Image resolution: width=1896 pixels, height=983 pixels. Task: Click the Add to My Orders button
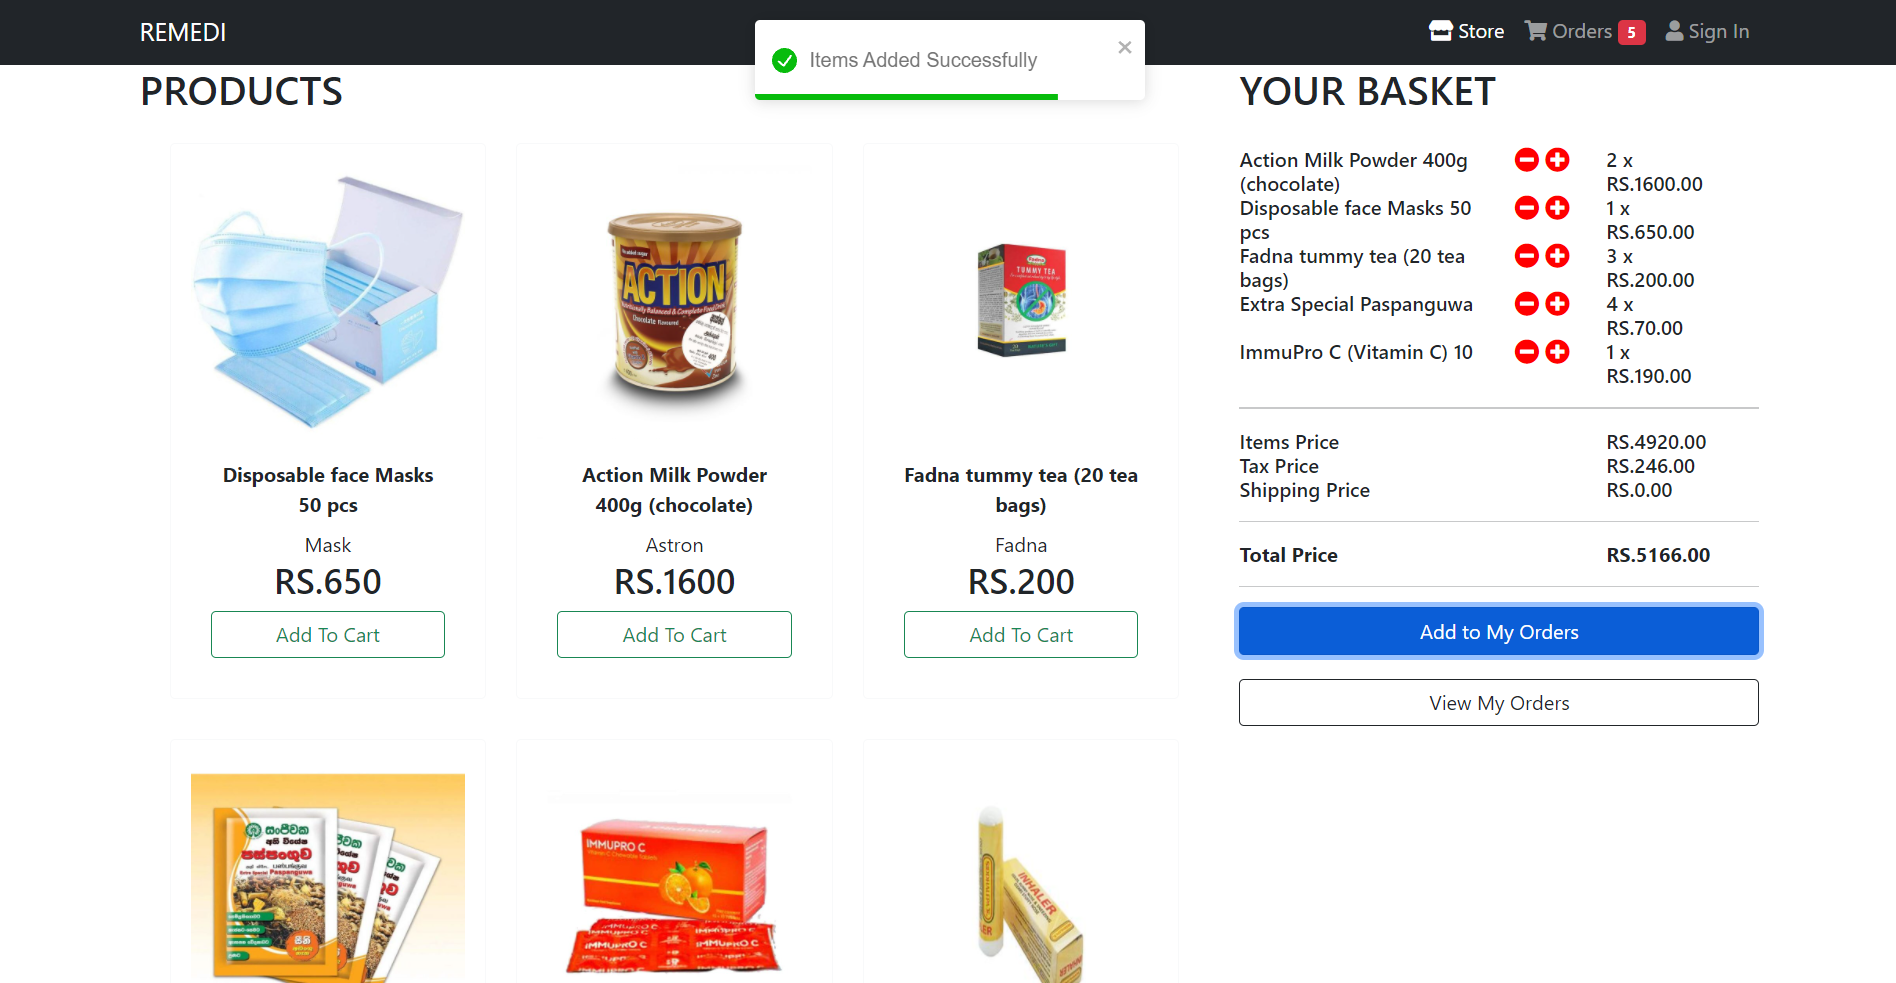(1499, 632)
